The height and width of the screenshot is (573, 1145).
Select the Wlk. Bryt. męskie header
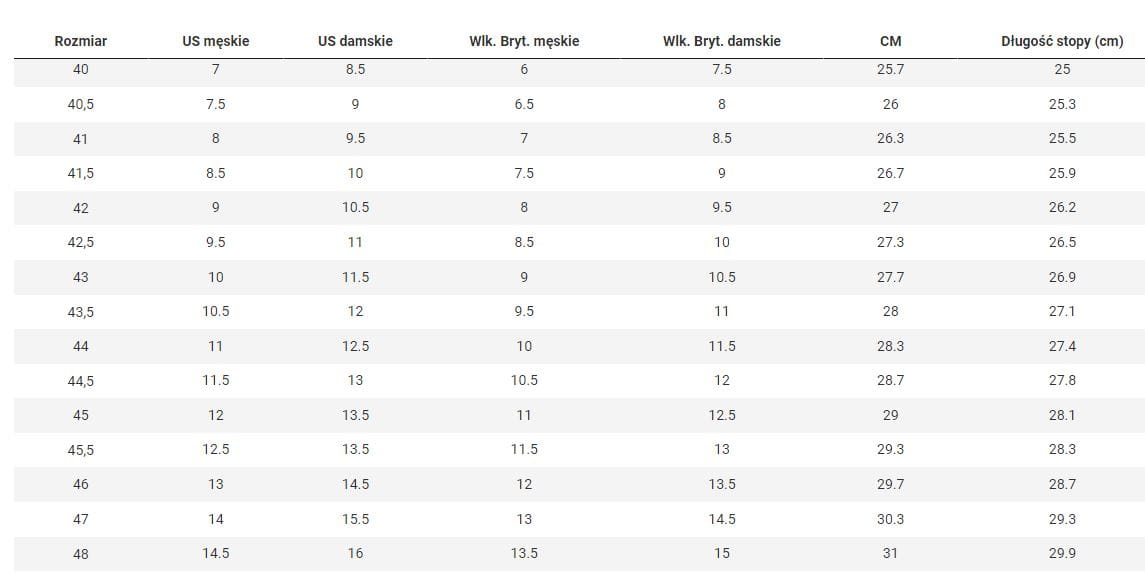tap(524, 41)
